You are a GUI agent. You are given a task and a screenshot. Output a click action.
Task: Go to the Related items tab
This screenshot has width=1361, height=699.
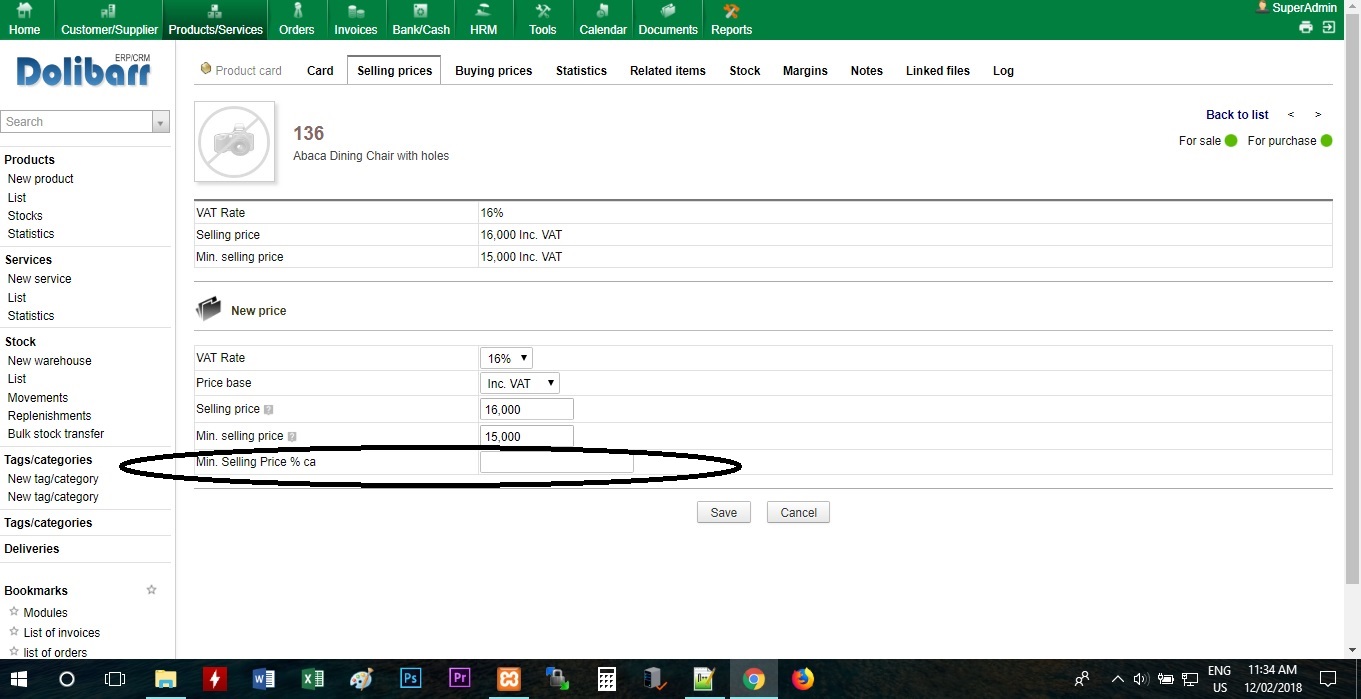tap(668, 71)
